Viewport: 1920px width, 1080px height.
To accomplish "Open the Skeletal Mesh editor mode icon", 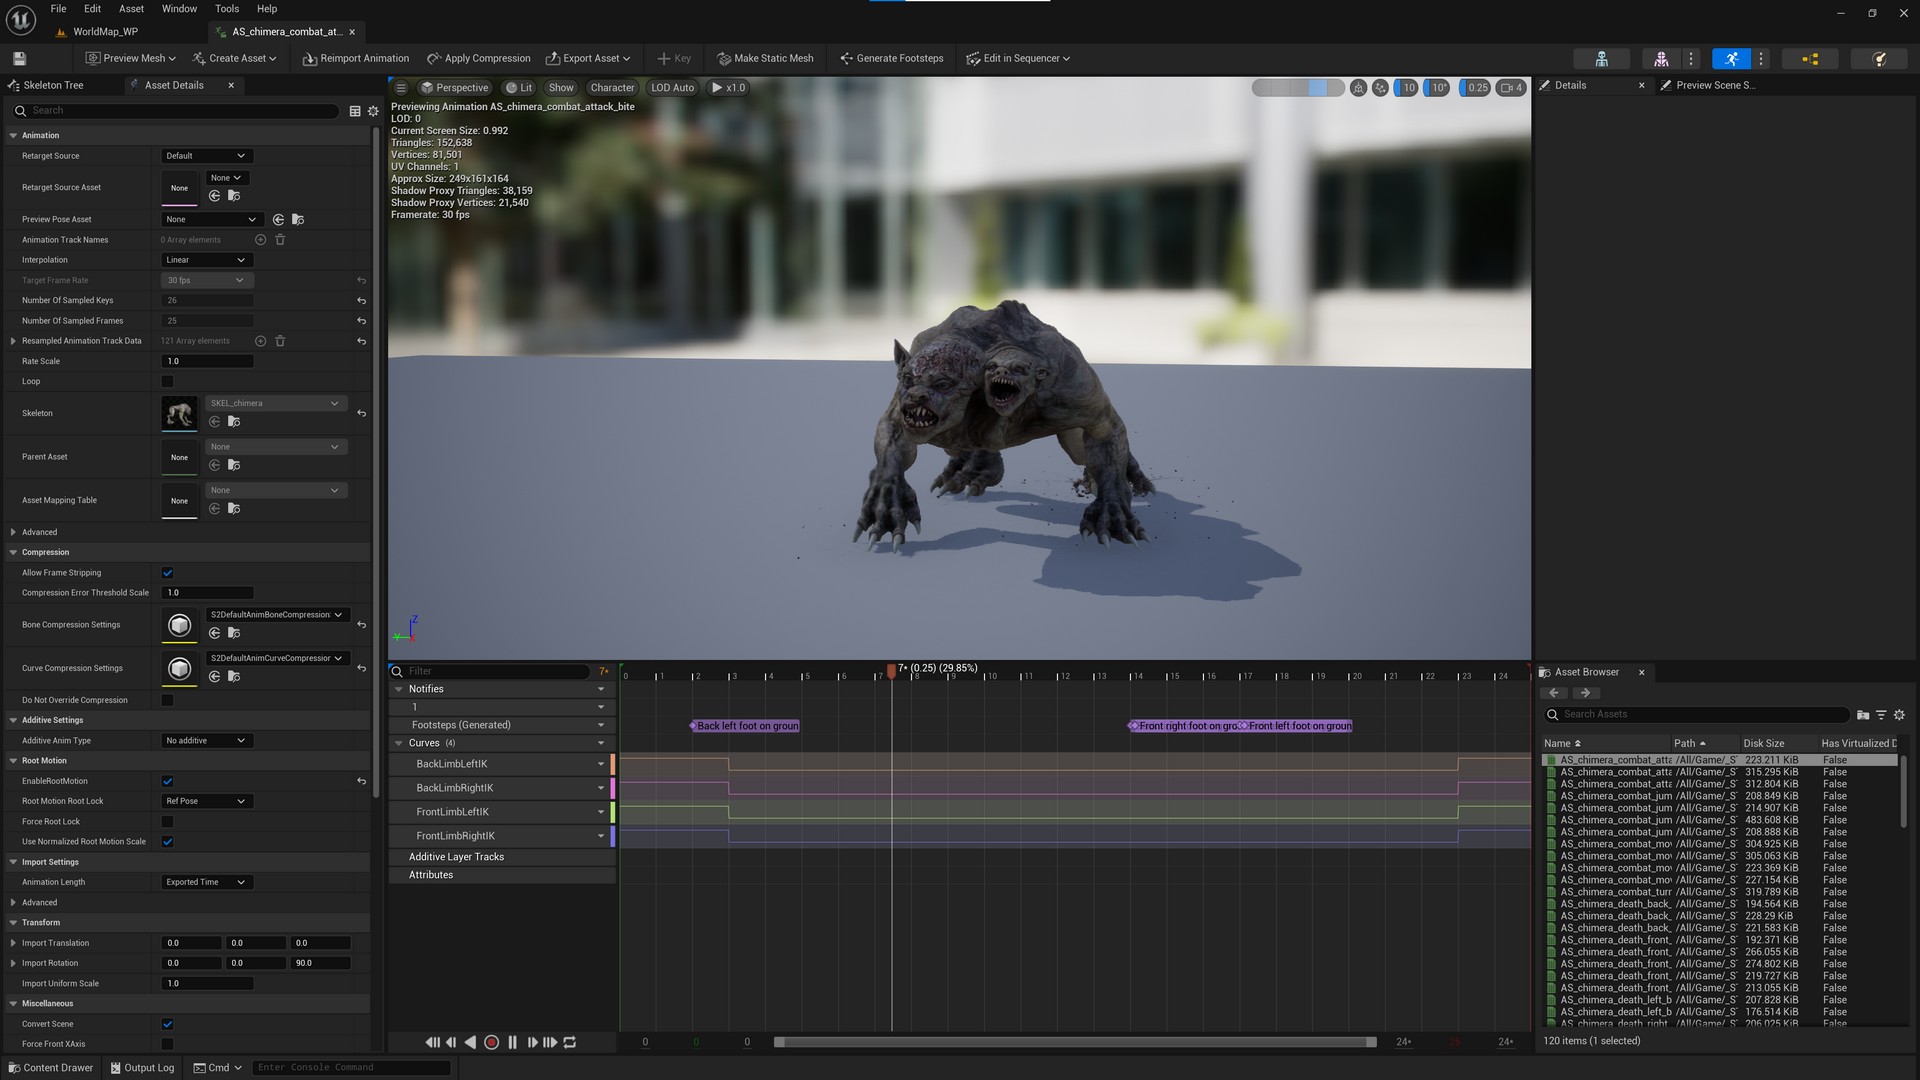I will click(1661, 59).
